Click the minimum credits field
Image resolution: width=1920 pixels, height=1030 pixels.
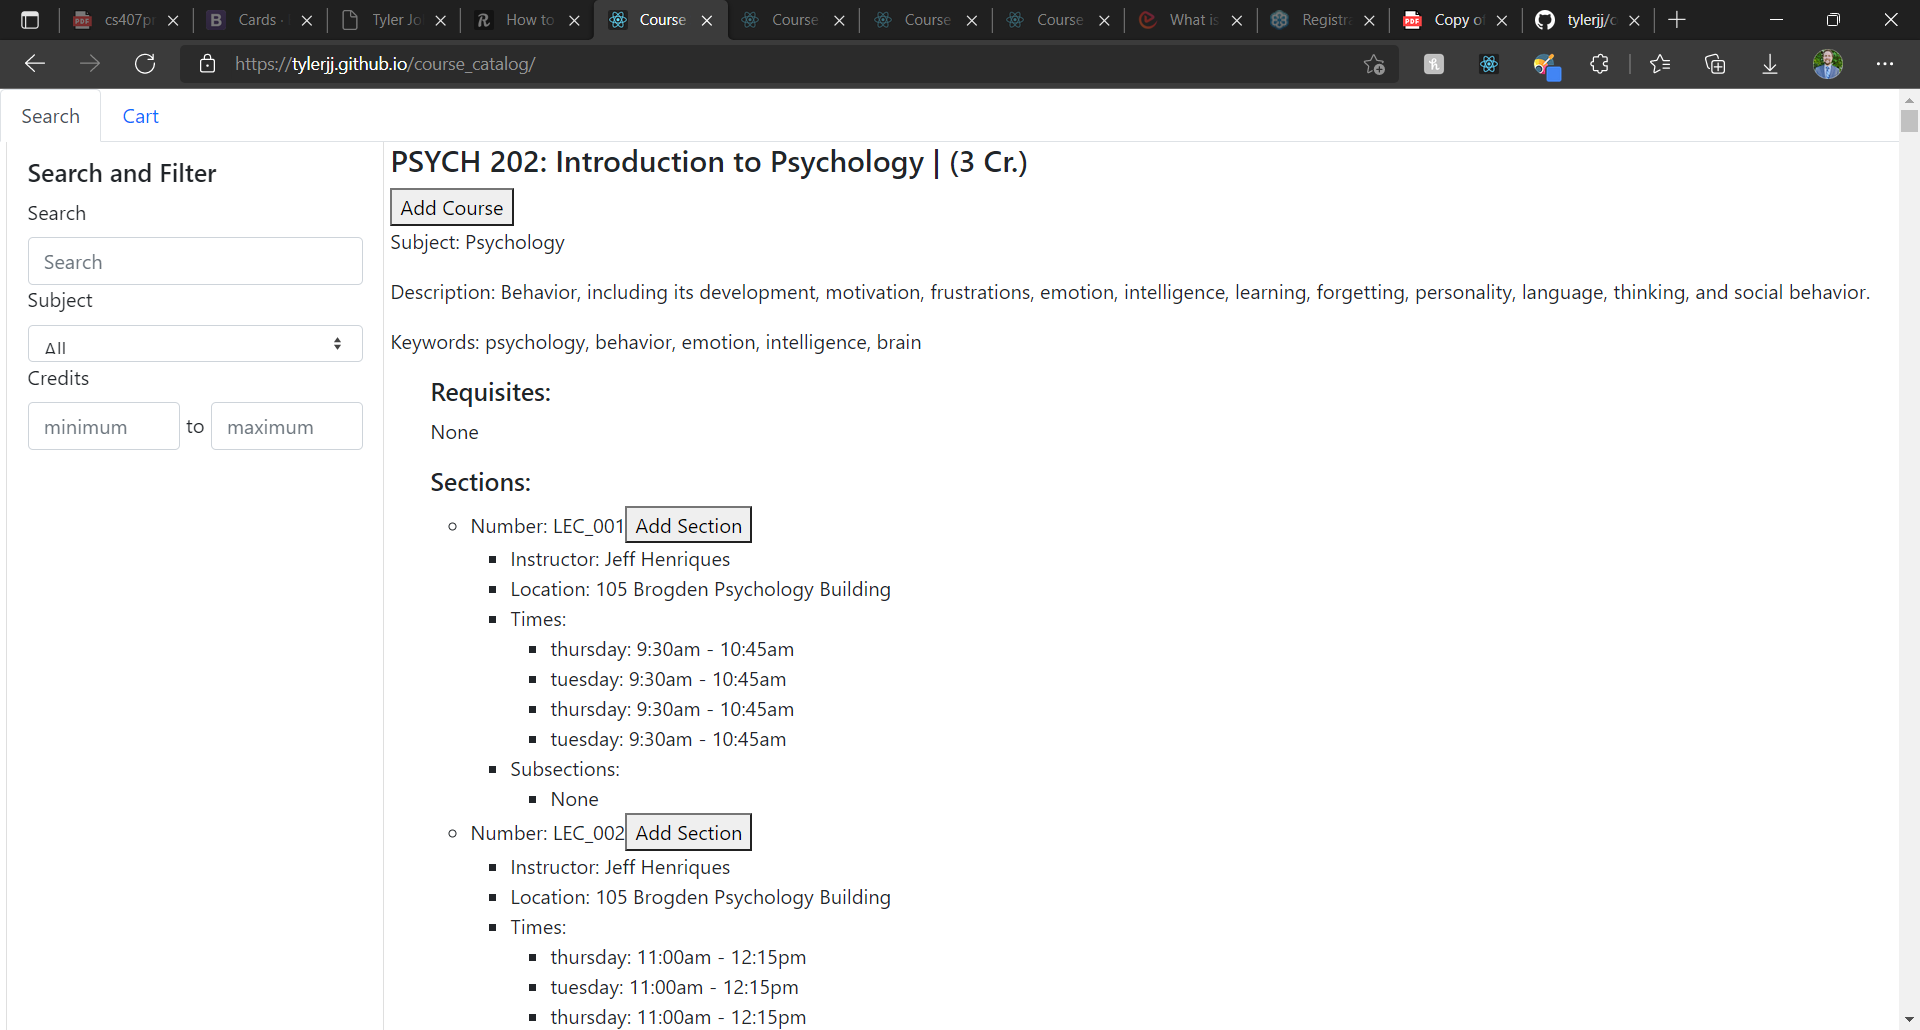[104, 426]
